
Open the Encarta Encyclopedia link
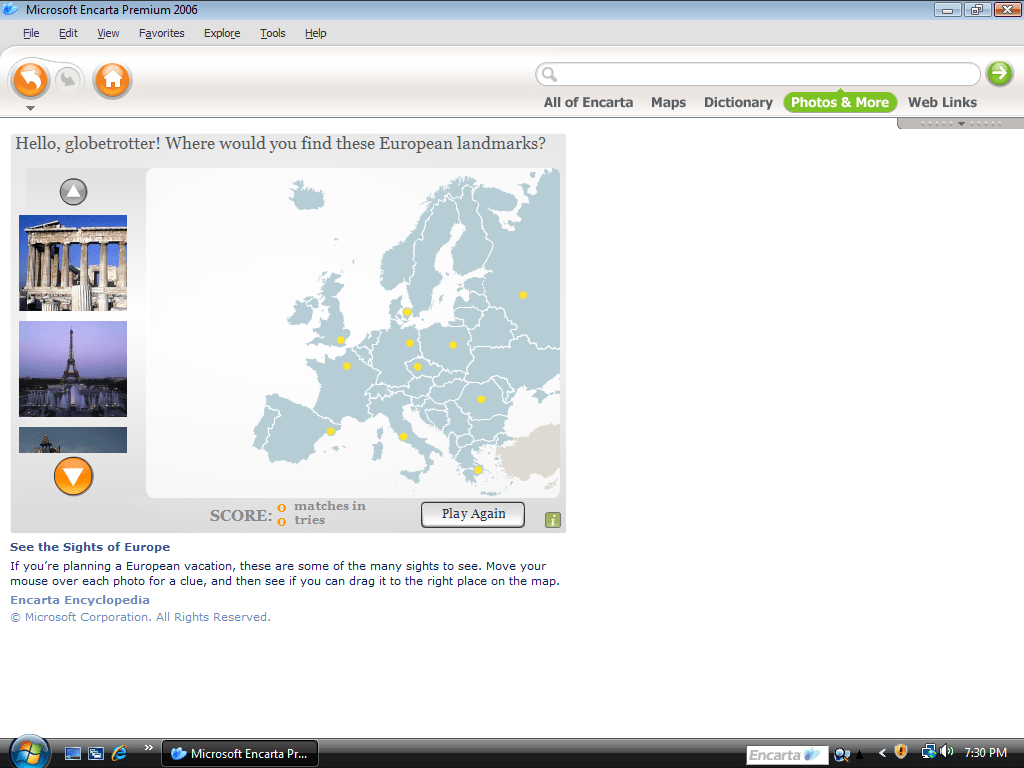[80, 600]
